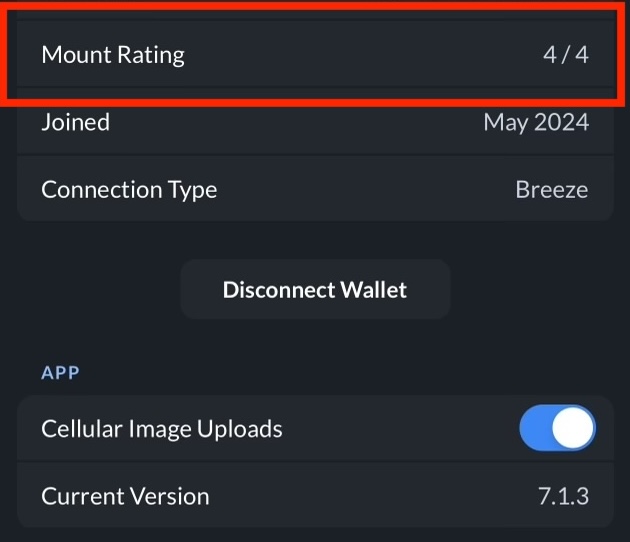Toggle the Cellular Image Uploads switch

[x=557, y=429]
